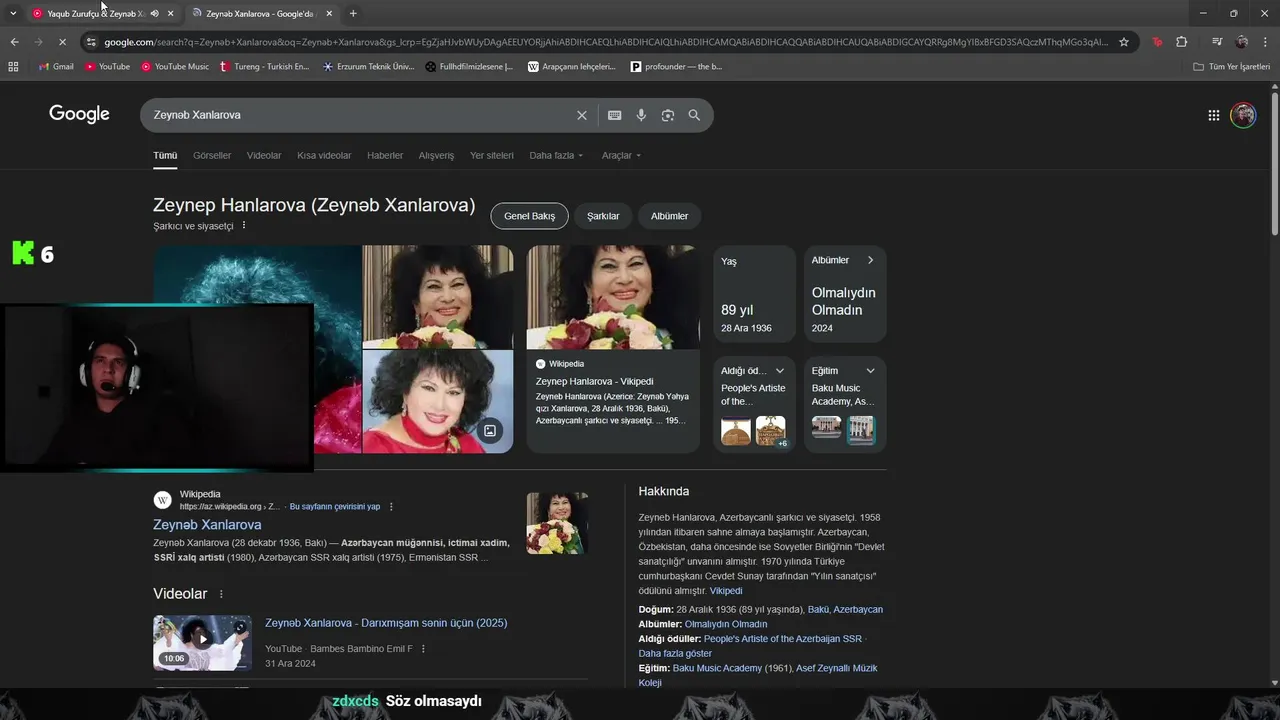This screenshot has height=720, width=1280.
Task: Open the Fullhdfilmizlesene bookmark
Action: coord(469,67)
